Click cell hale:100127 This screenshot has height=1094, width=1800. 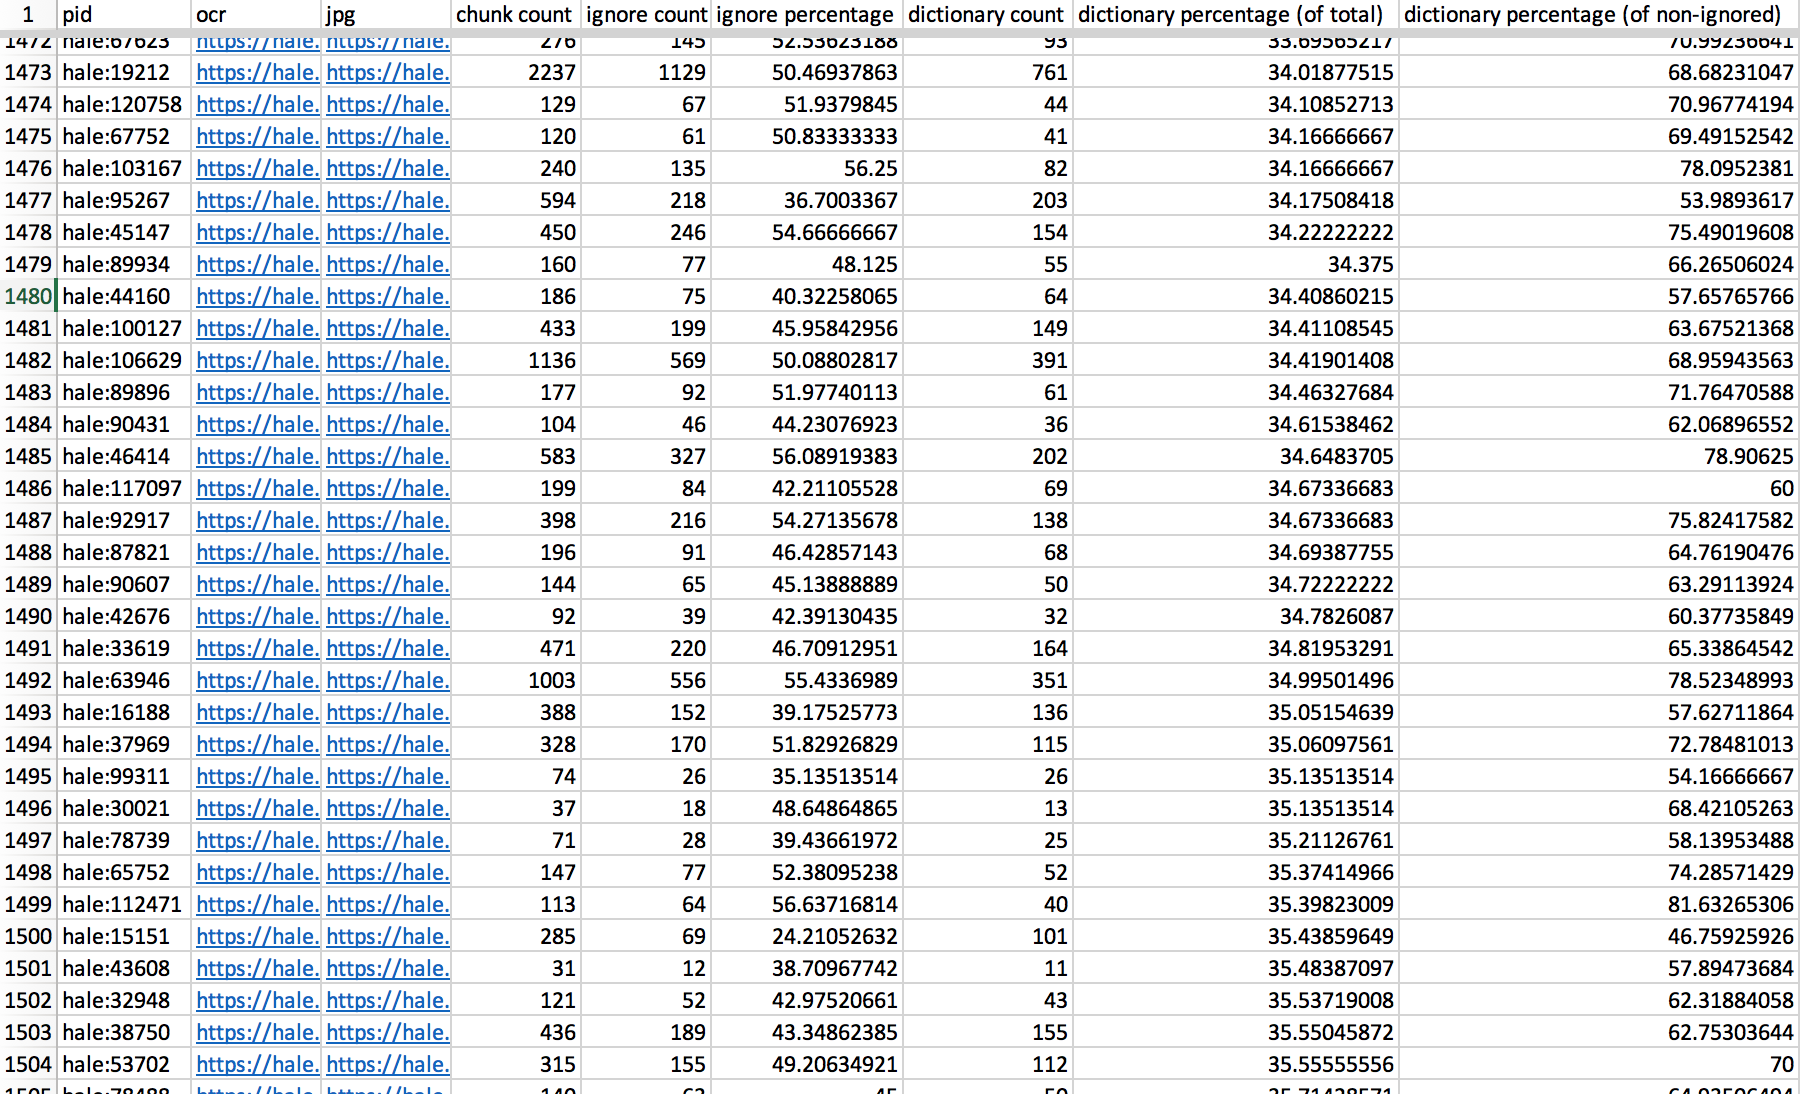click(x=124, y=328)
